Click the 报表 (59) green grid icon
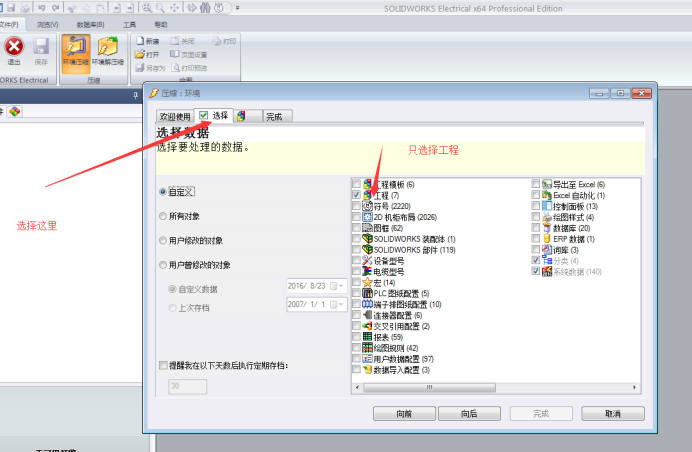This screenshot has height=452, width=692. 367,337
